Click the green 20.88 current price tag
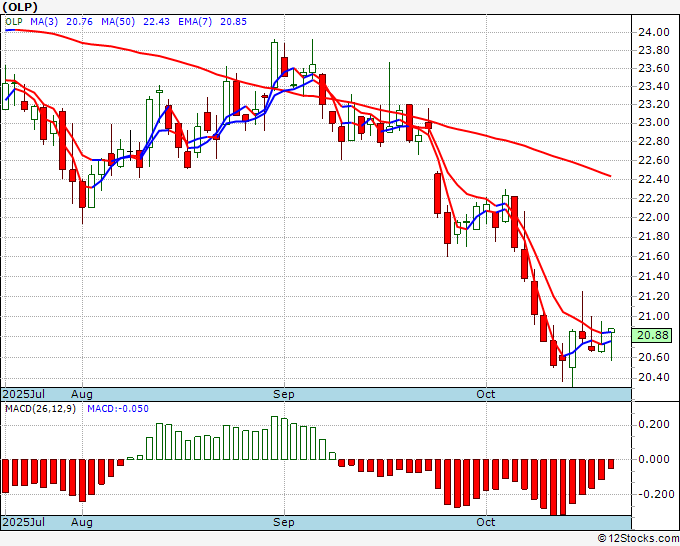 click(651, 335)
